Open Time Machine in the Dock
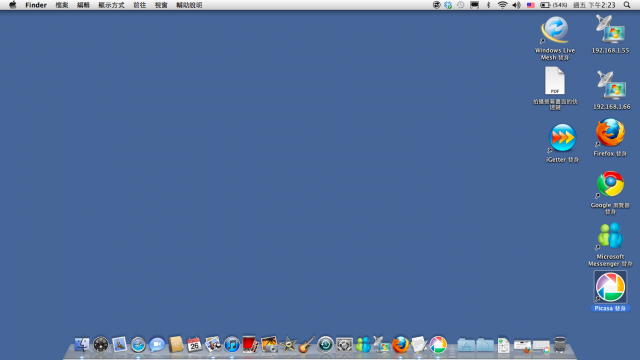 325,344
